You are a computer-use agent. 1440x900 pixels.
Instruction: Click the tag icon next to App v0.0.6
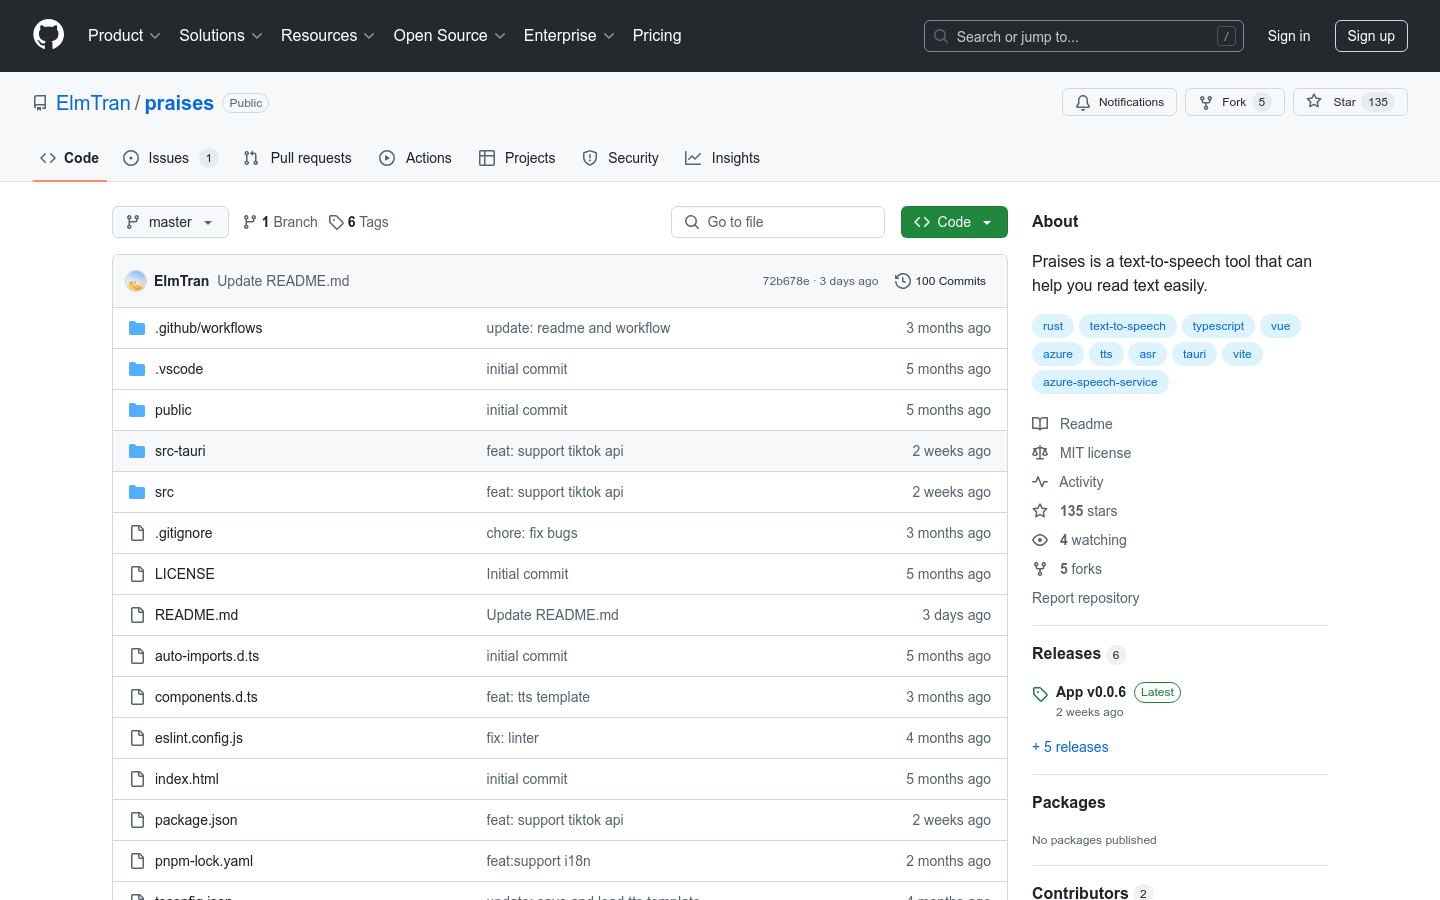pos(1040,694)
